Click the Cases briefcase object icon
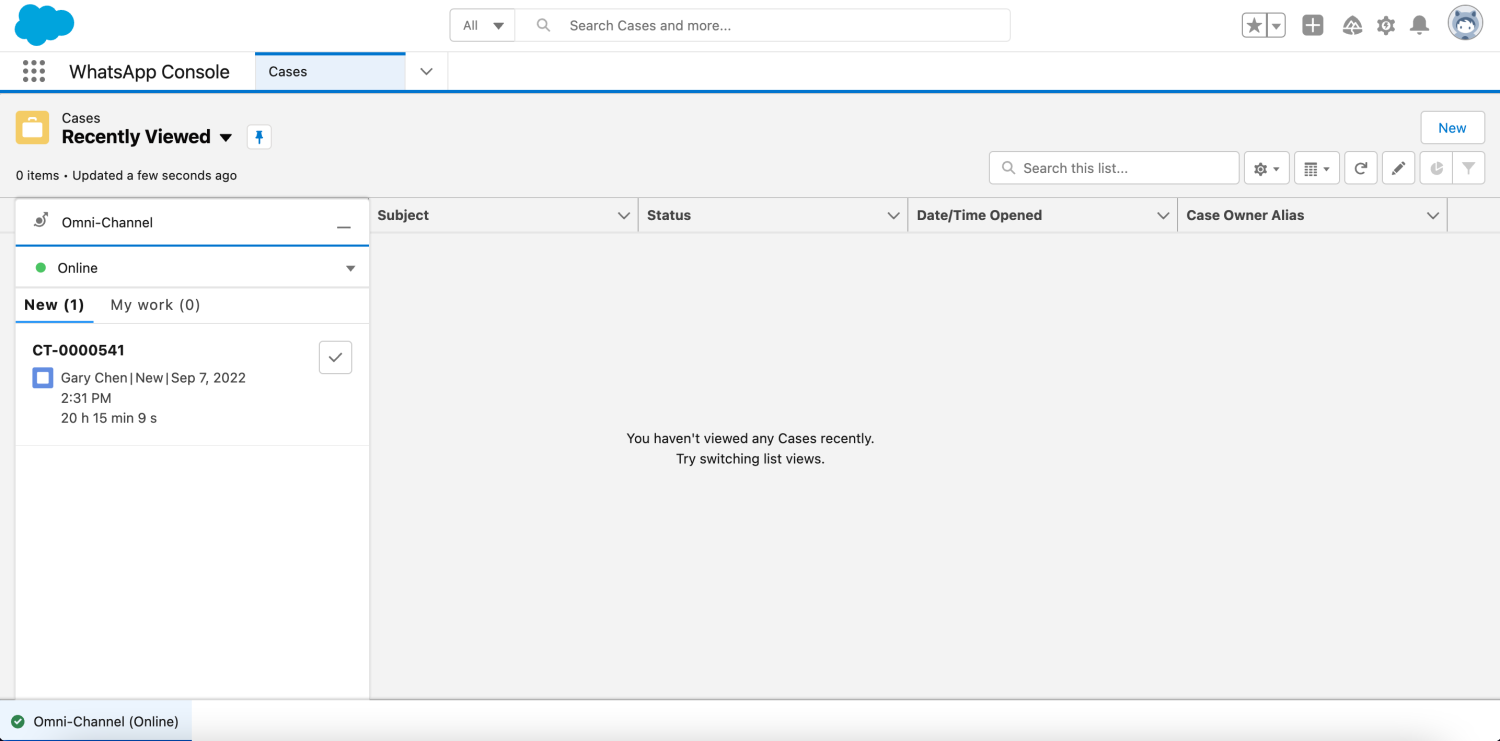This screenshot has height=741, width=1500. (x=32, y=127)
